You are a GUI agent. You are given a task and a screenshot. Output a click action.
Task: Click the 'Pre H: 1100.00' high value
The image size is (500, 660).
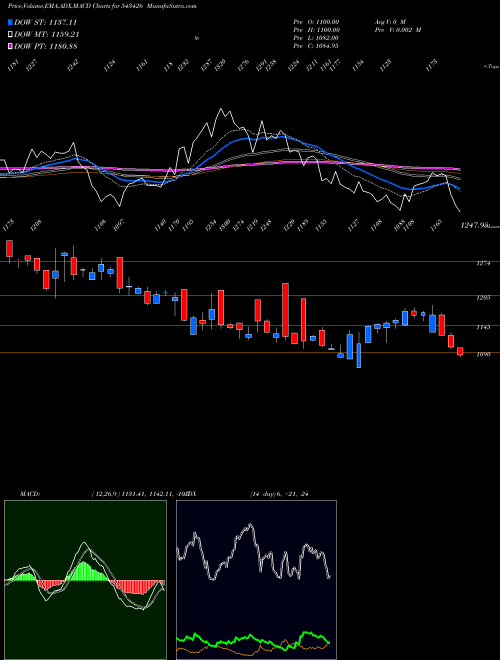click(x=316, y=29)
